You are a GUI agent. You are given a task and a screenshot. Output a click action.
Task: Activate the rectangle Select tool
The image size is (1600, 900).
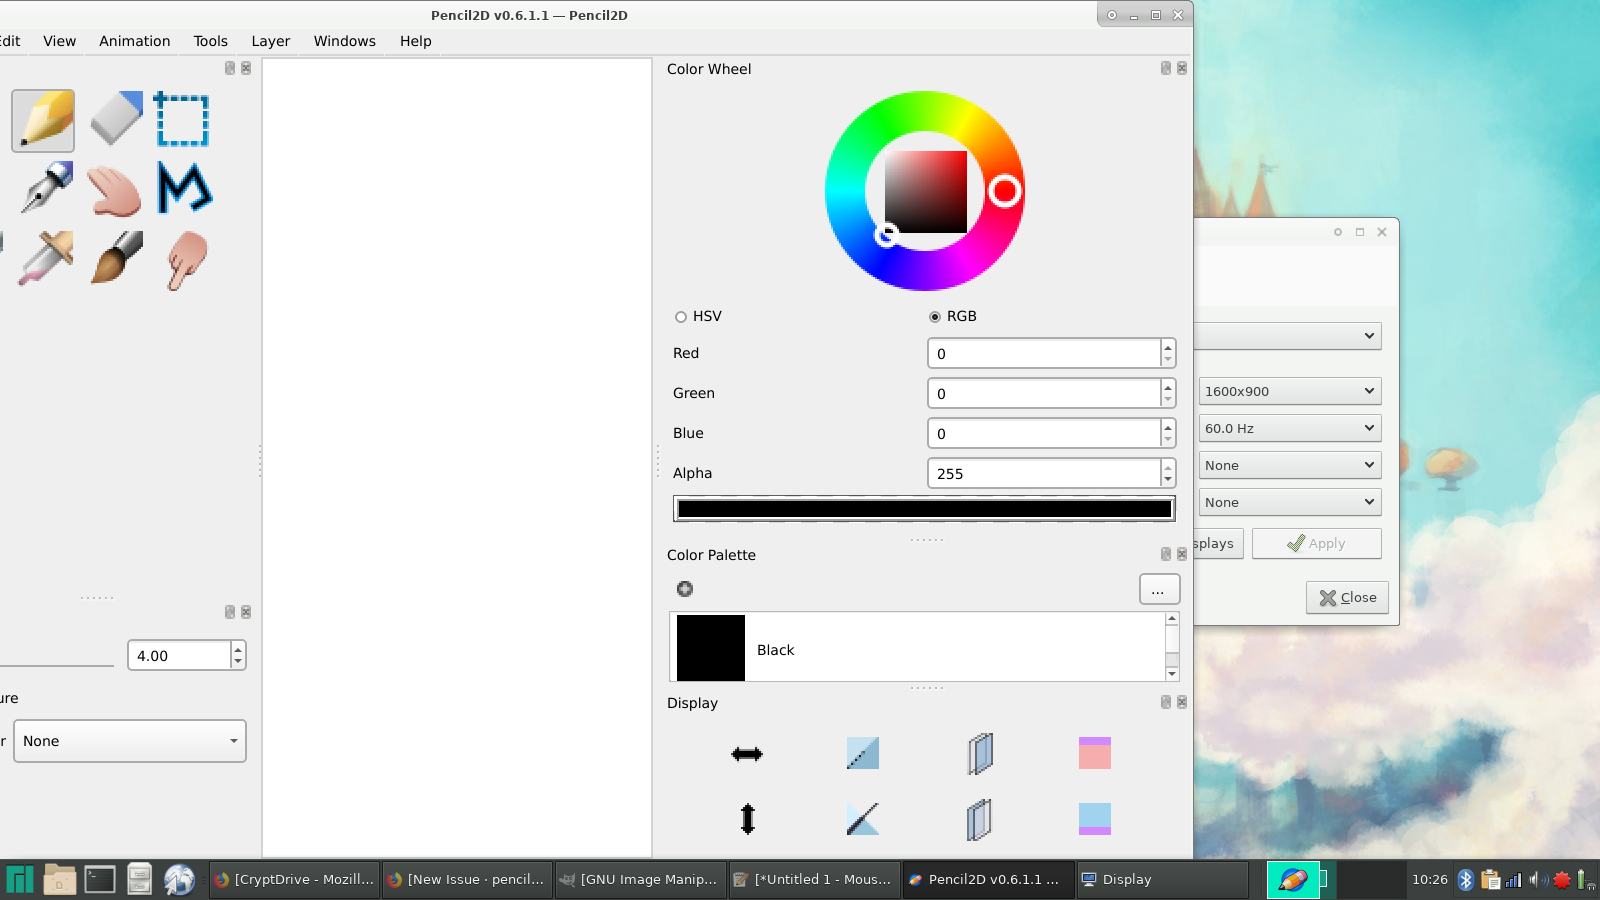tap(182, 120)
